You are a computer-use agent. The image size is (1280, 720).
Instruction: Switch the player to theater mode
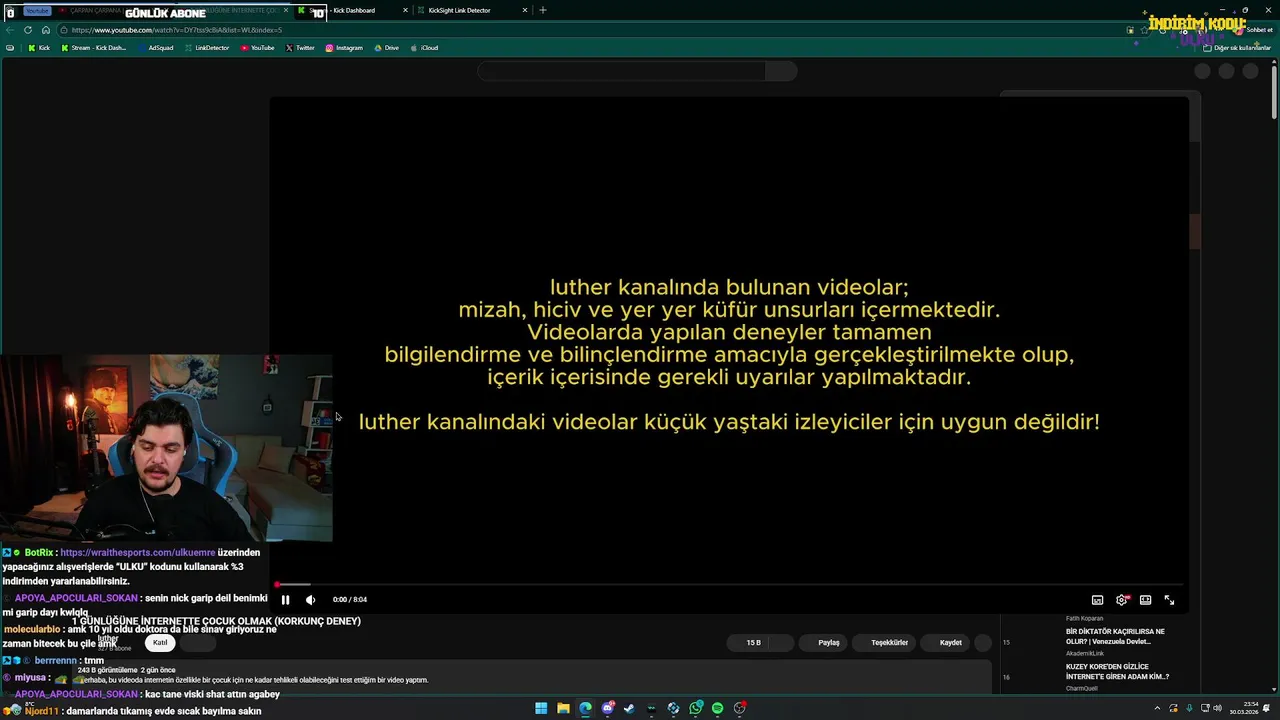tap(1145, 600)
